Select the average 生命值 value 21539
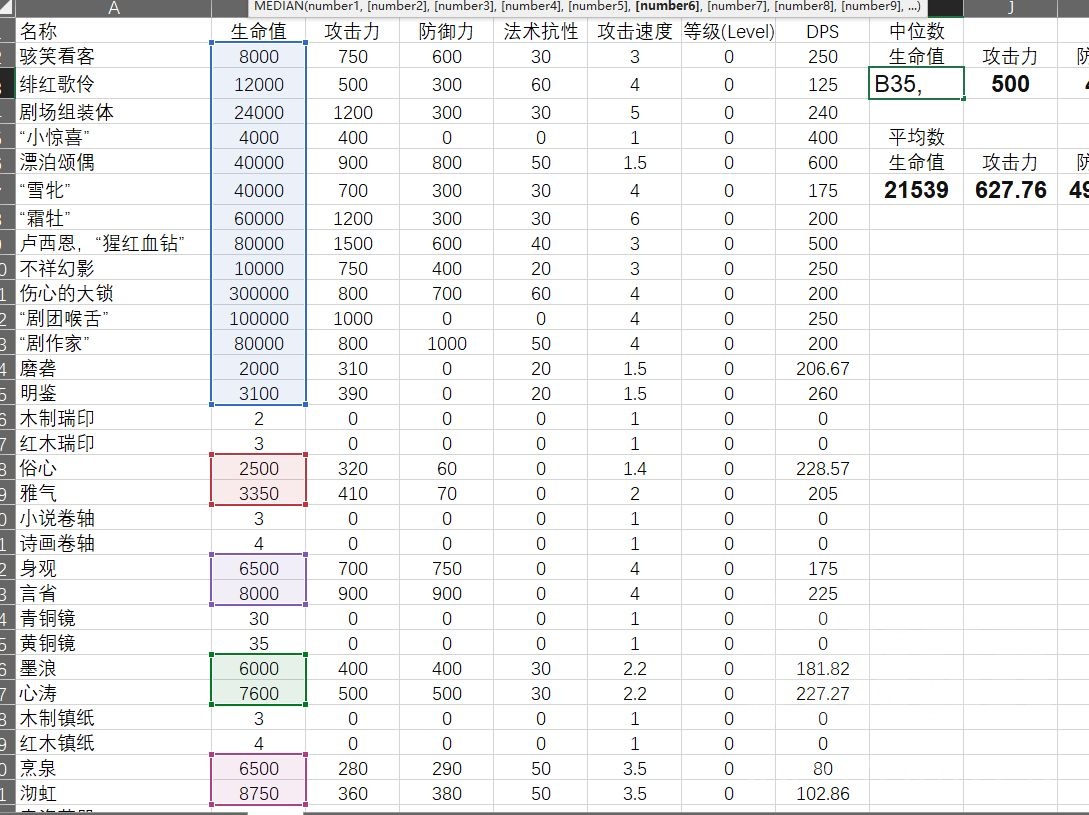 [x=916, y=190]
